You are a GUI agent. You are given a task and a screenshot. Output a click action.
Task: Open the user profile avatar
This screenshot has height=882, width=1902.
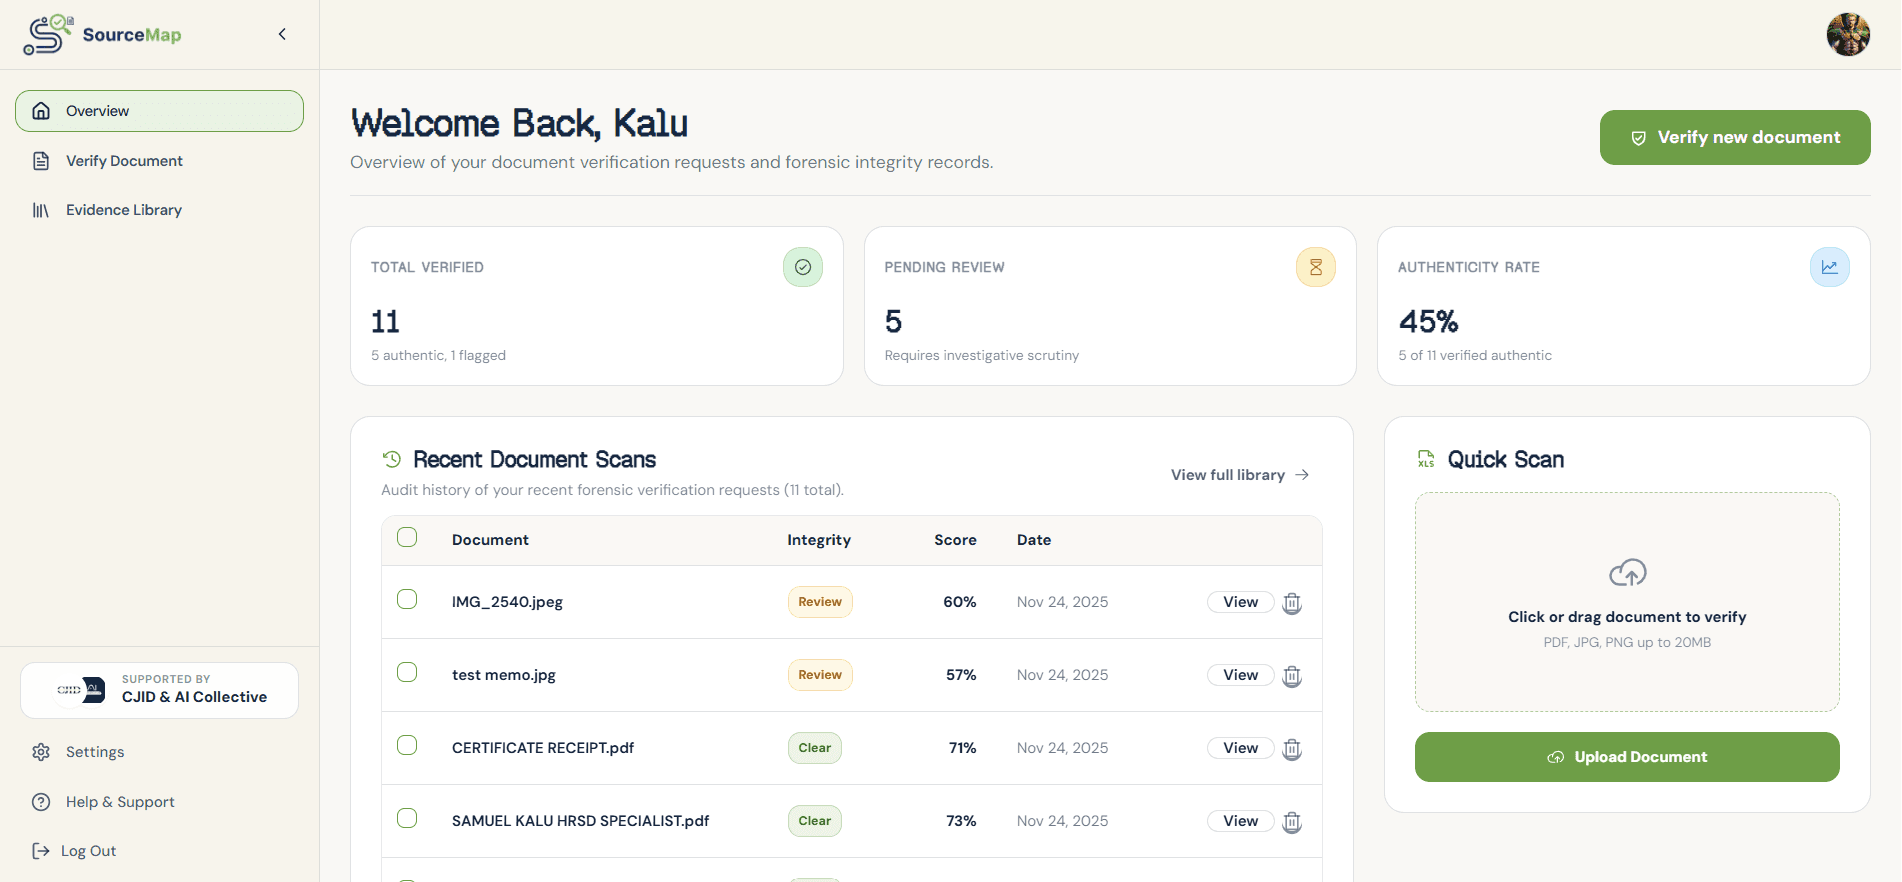click(x=1848, y=35)
